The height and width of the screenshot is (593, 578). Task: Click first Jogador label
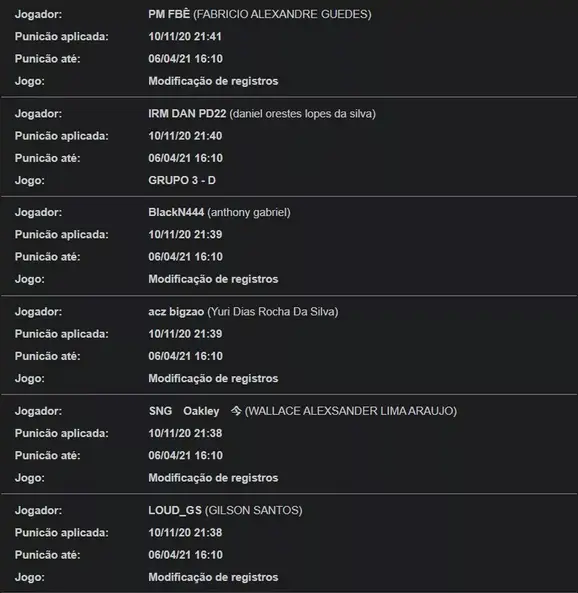coord(39,14)
